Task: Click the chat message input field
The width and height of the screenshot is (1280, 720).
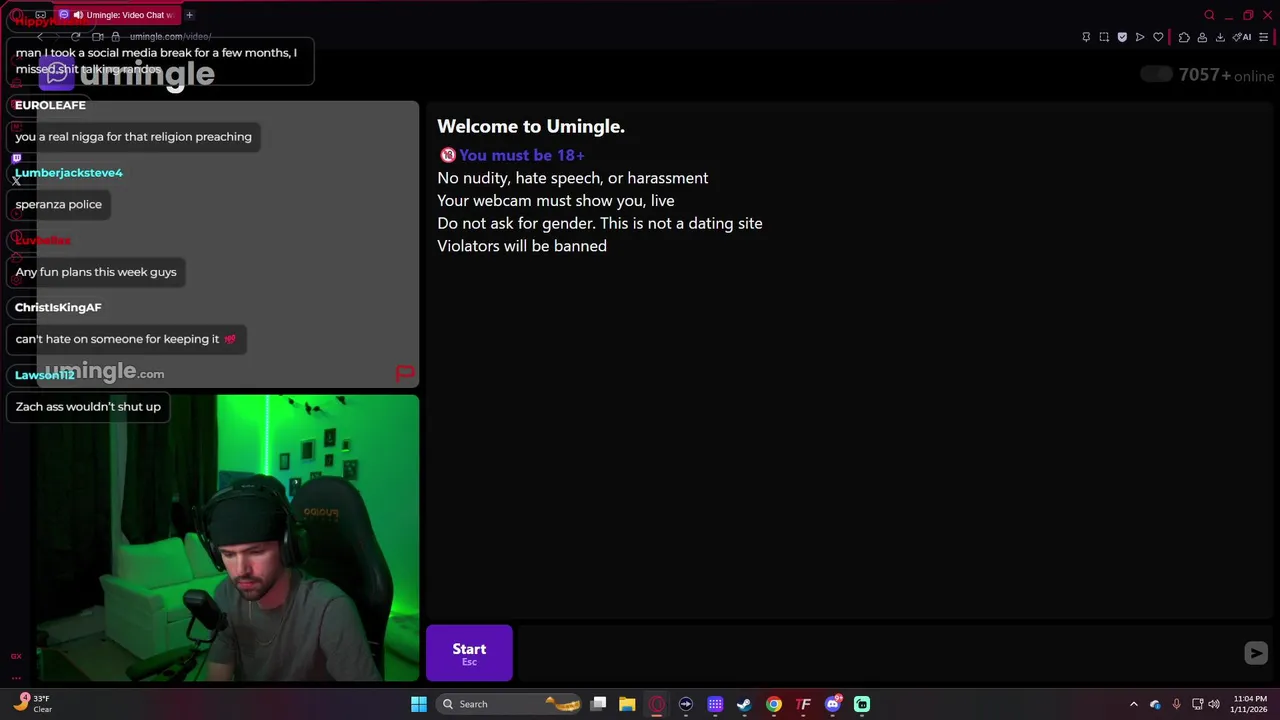Action: point(876,653)
